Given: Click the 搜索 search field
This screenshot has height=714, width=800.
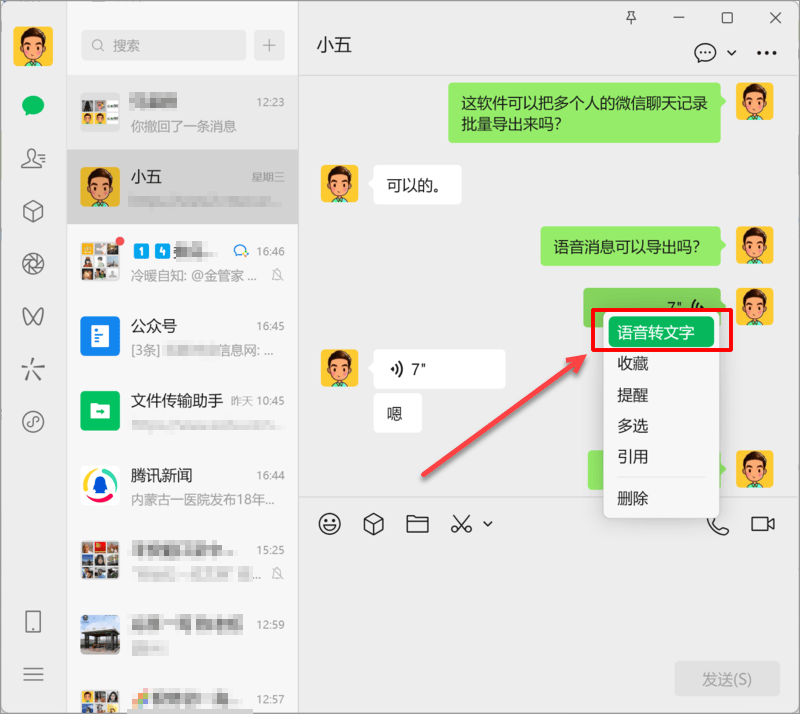Looking at the screenshot, I should (x=164, y=45).
